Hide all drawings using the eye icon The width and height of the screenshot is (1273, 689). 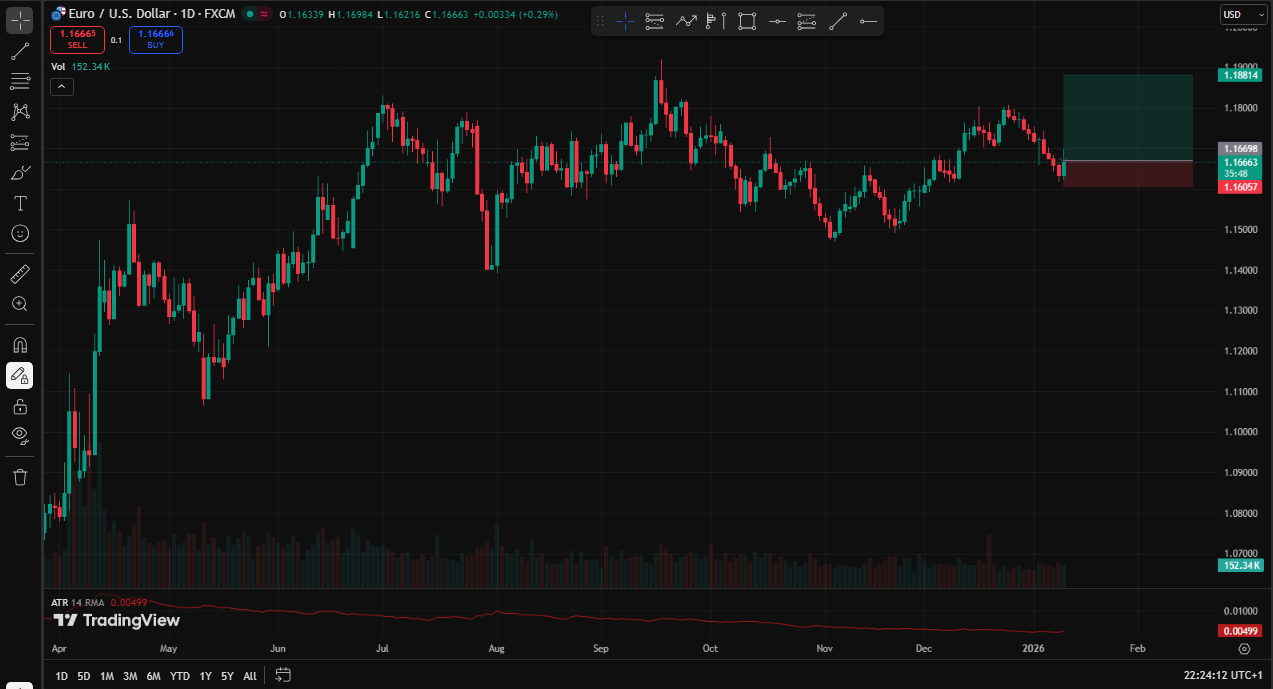(x=20, y=436)
